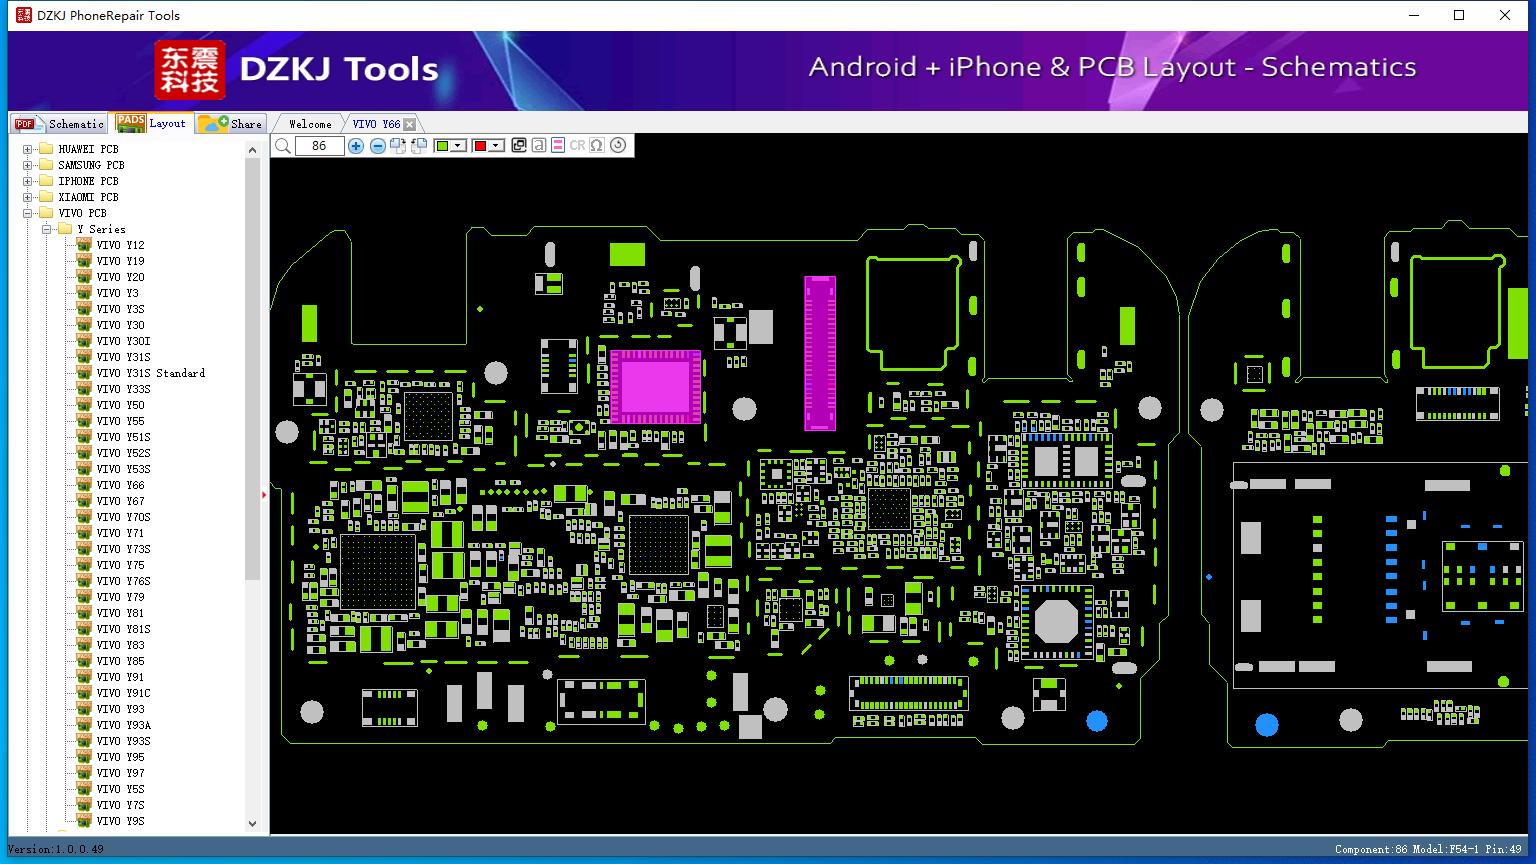Toggle the CR component labels icon
The height and width of the screenshot is (864, 1536).
(577, 146)
